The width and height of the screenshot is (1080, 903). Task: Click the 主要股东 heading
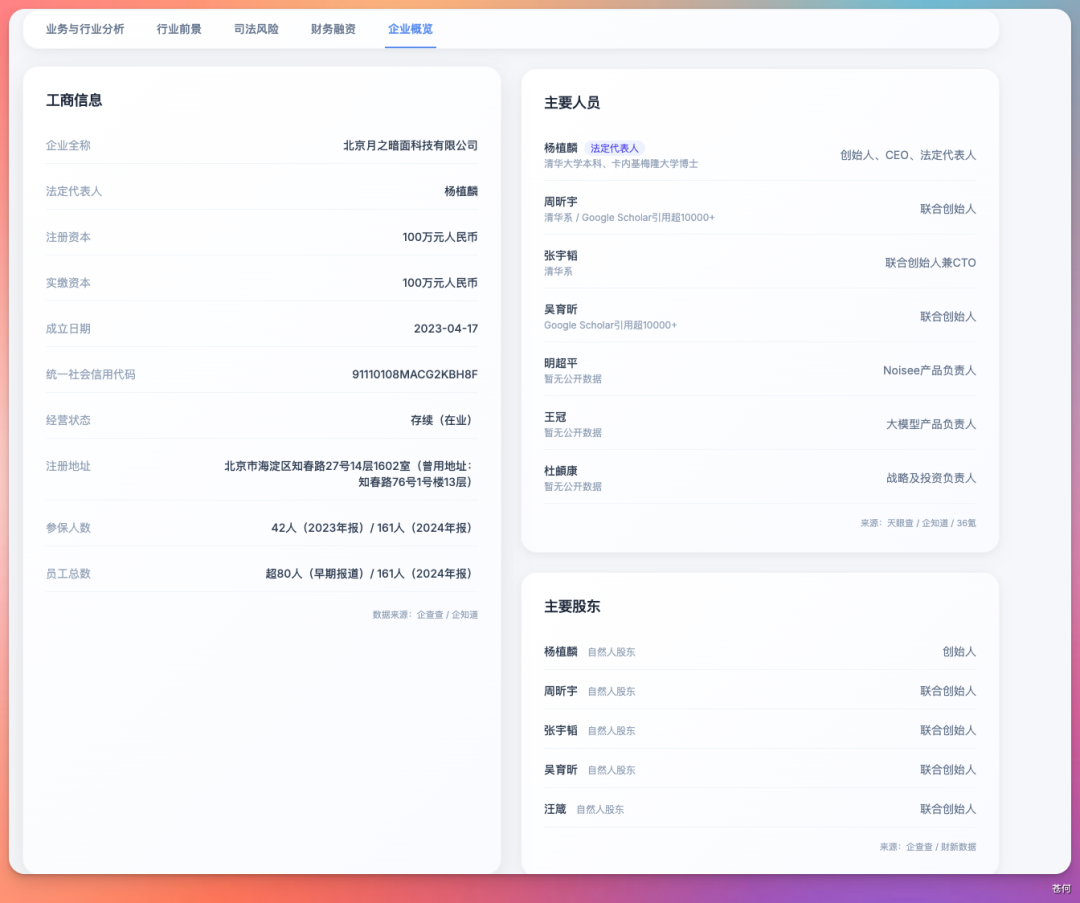pos(572,606)
